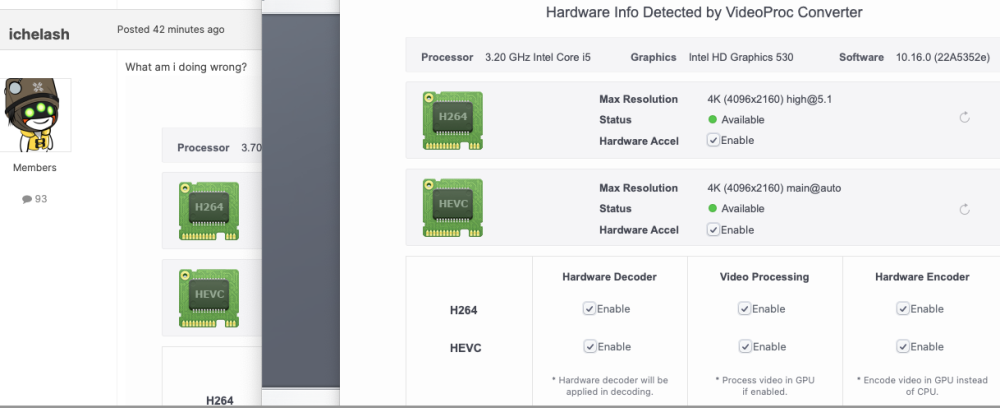The height and width of the screenshot is (408, 1000).
Task: Click the HEVC row label in codec table
Action: pos(465,349)
